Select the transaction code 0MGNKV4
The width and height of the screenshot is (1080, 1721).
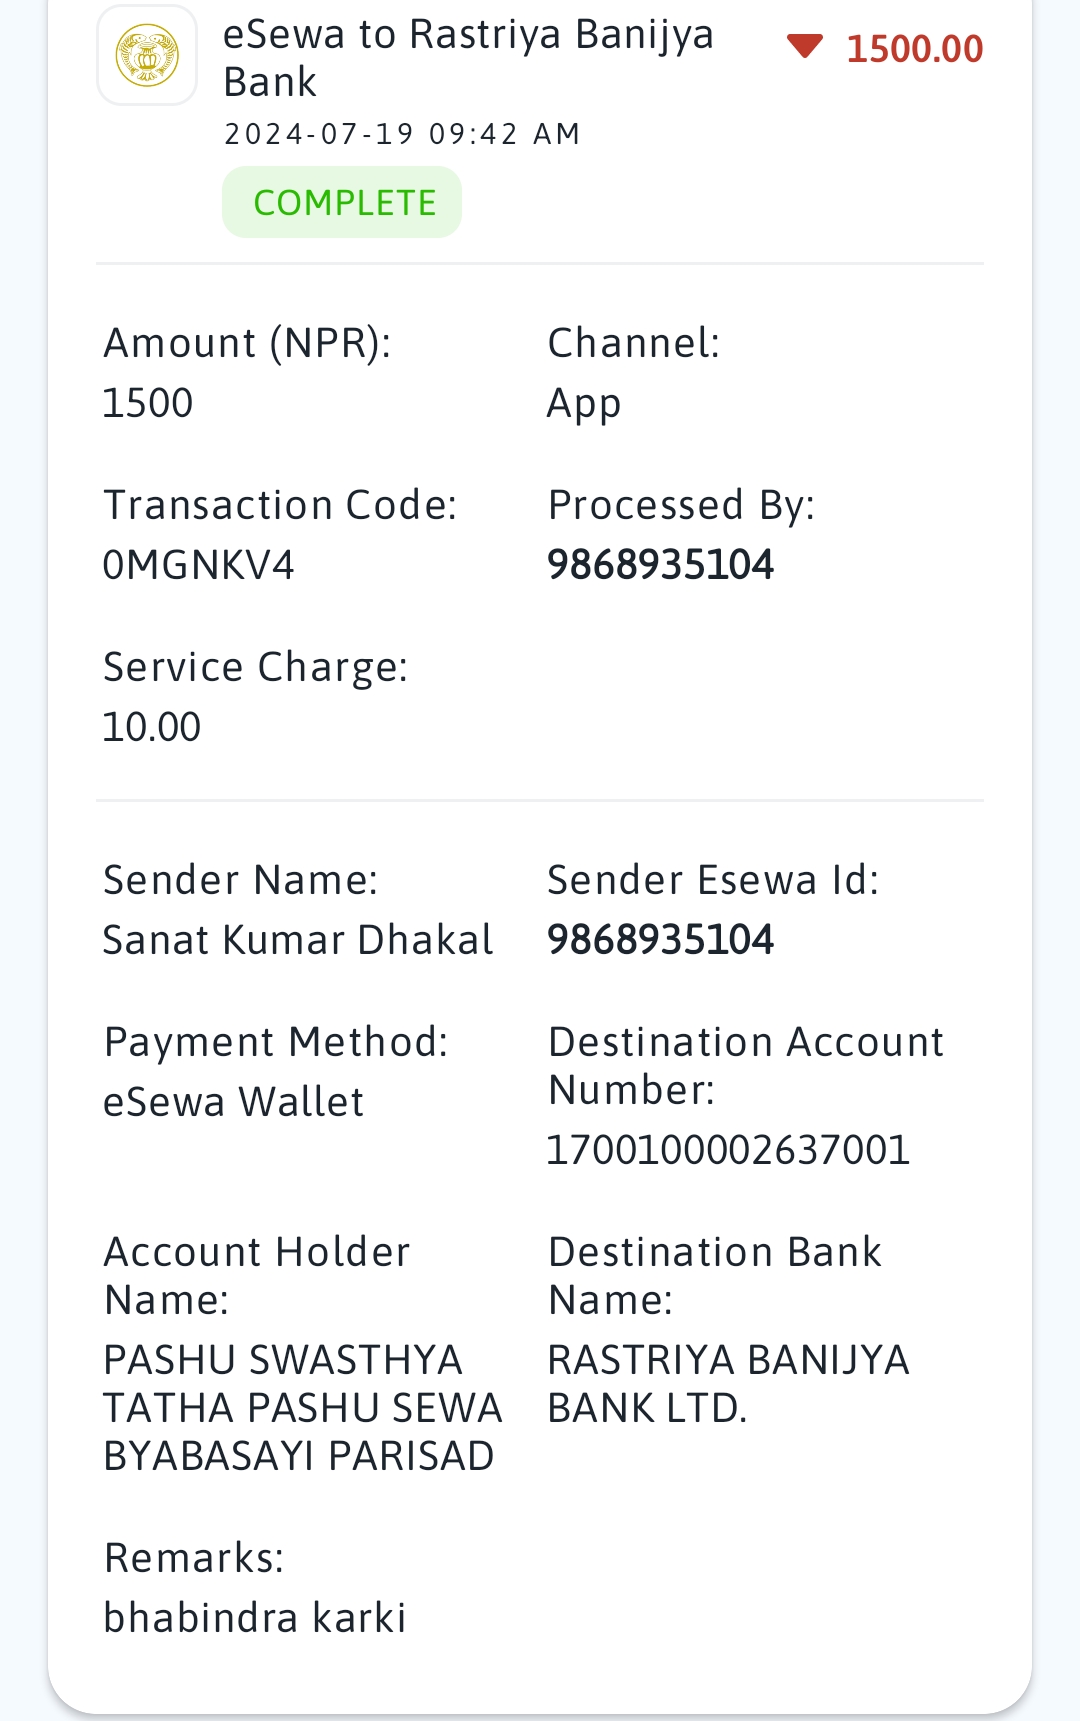click(199, 565)
